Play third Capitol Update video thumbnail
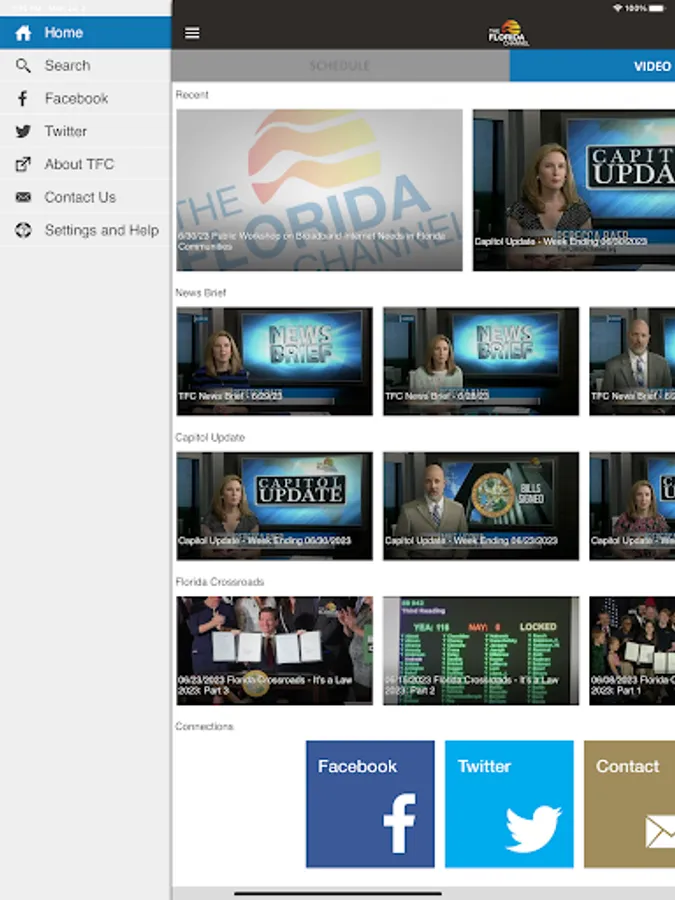The image size is (675, 900). point(633,506)
